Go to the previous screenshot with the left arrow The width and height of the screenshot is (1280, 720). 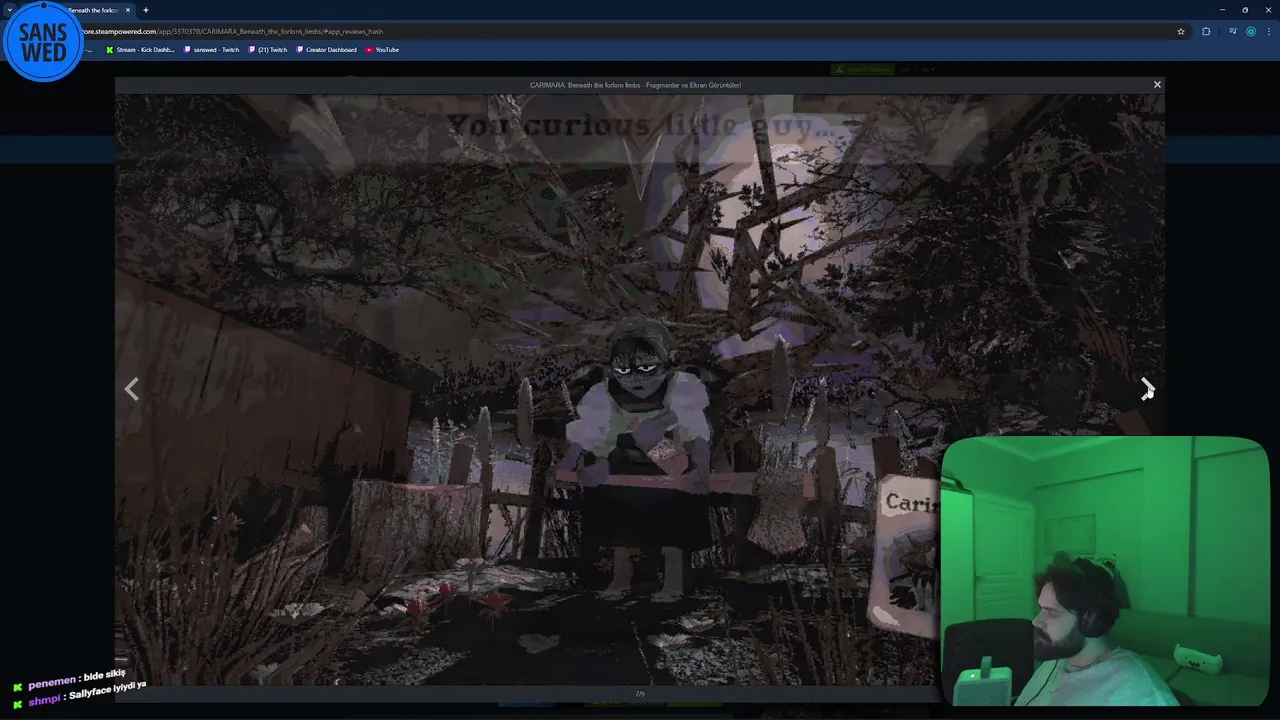pos(131,389)
